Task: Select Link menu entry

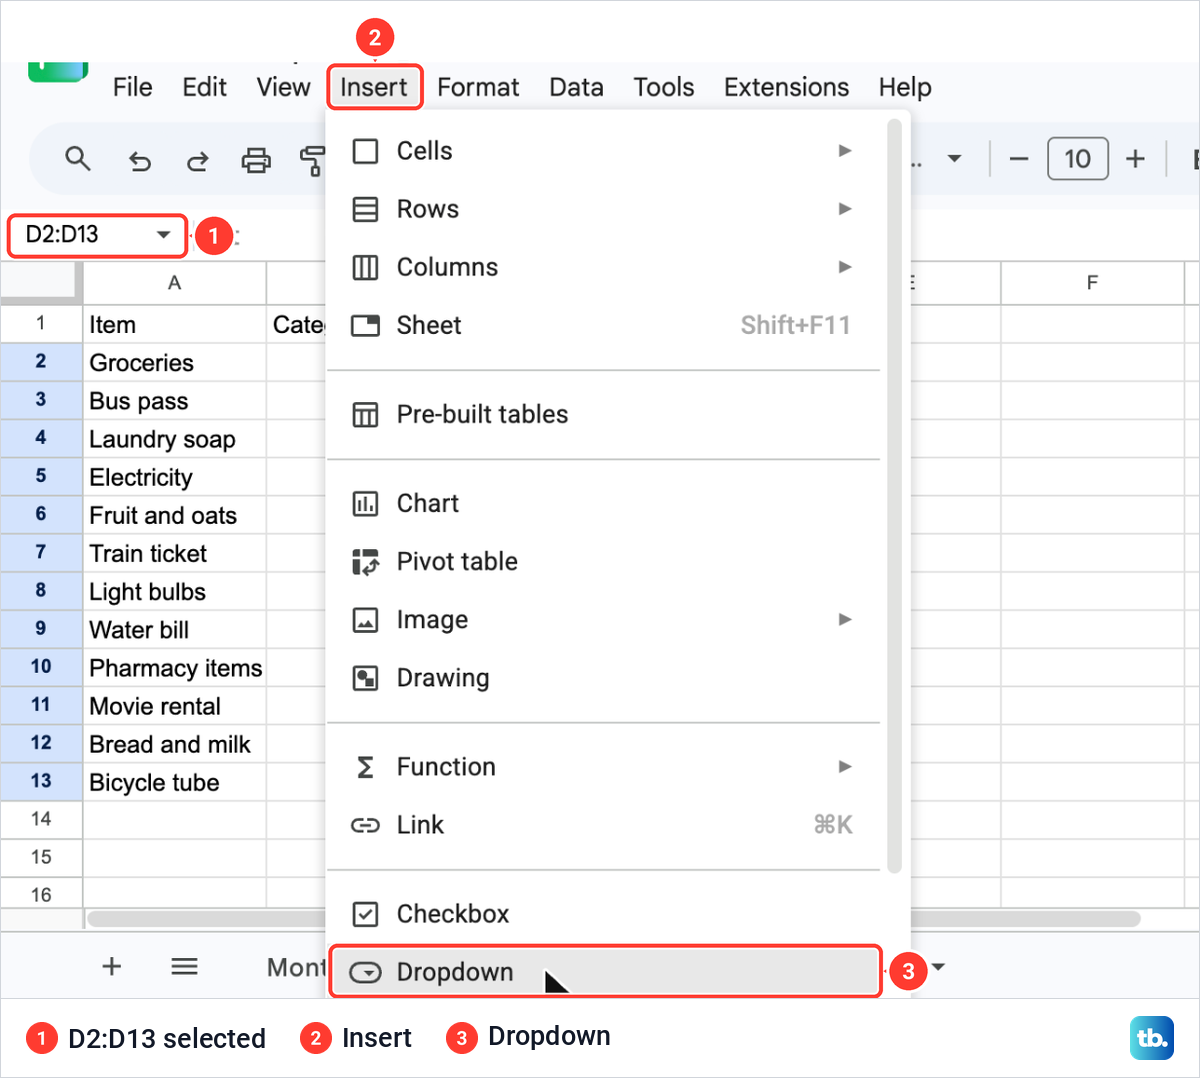Action: [604, 824]
